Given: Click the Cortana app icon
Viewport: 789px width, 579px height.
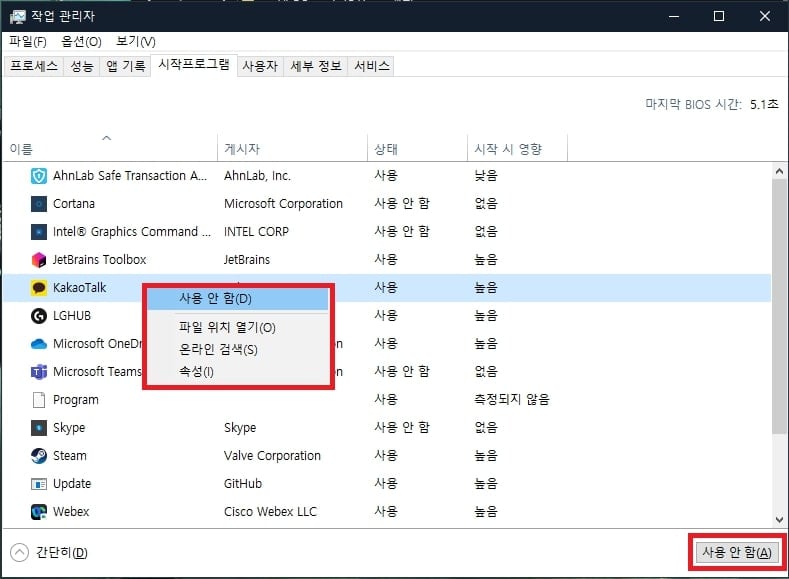Looking at the screenshot, I should (x=39, y=204).
